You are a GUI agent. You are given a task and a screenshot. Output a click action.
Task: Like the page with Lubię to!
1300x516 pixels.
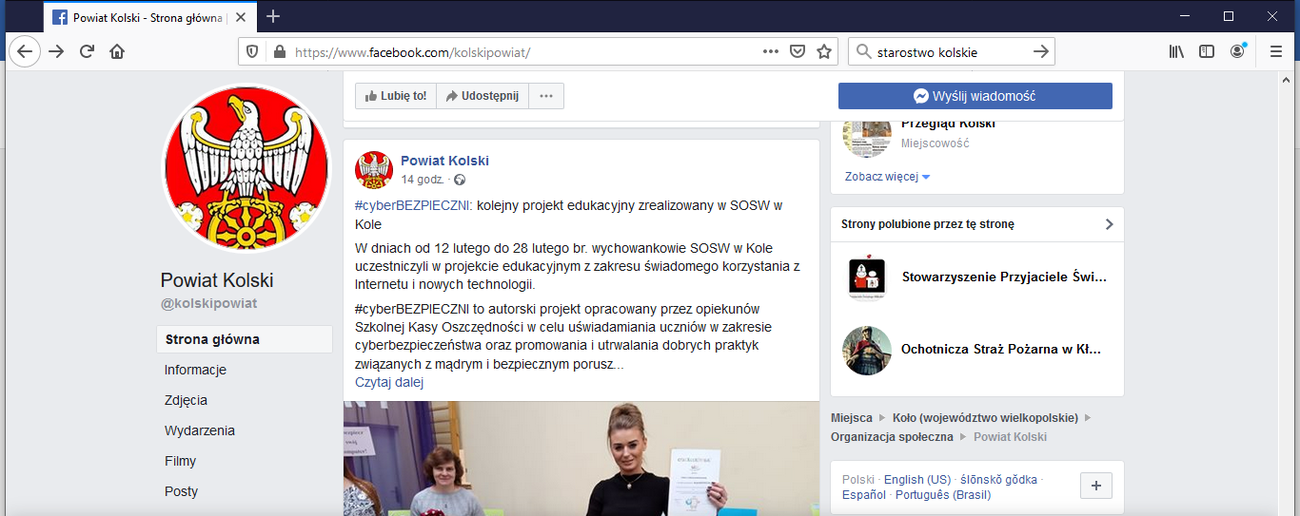396,96
